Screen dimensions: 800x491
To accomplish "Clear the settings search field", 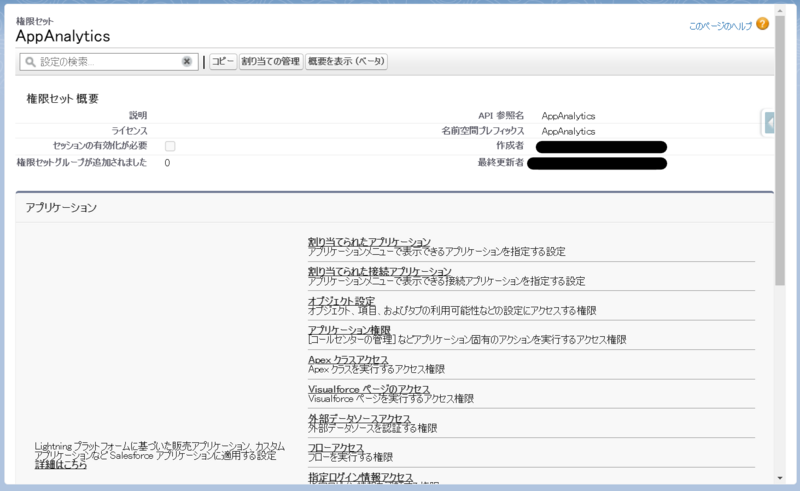I will click(x=187, y=61).
